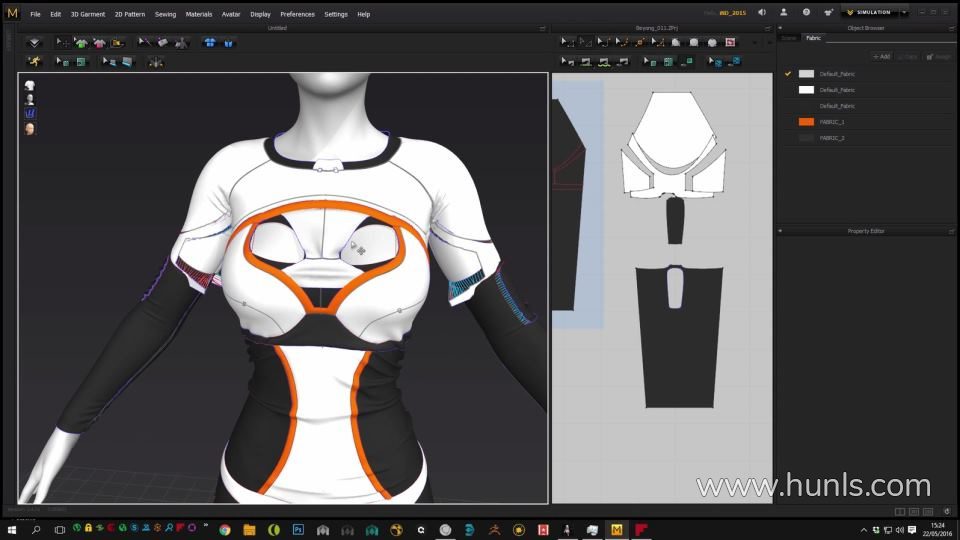The width and height of the screenshot is (960, 540).
Task: Open the Avatar menu
Action: pyautogui.click(x=231, y=14)
